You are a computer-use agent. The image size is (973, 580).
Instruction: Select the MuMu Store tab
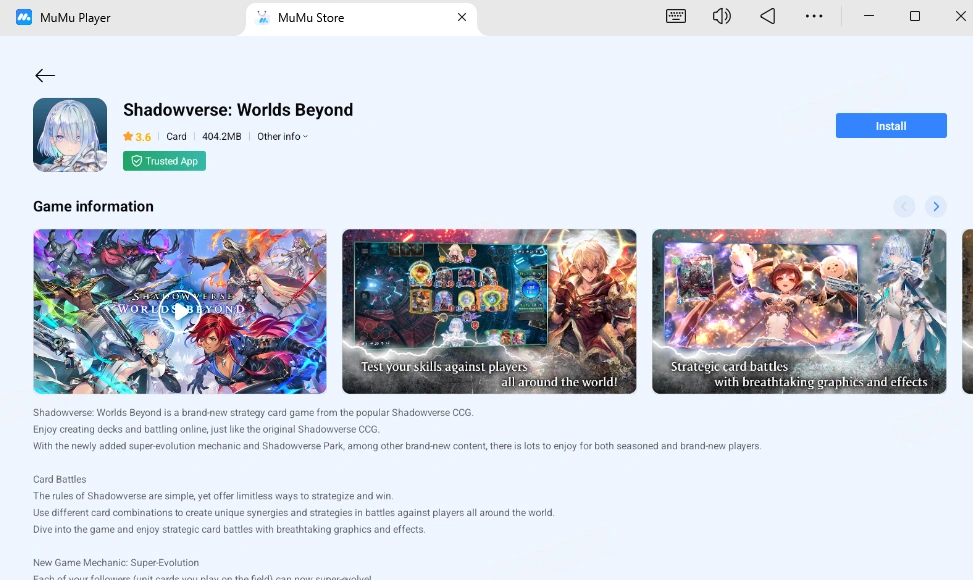click(x=361, y=18)
